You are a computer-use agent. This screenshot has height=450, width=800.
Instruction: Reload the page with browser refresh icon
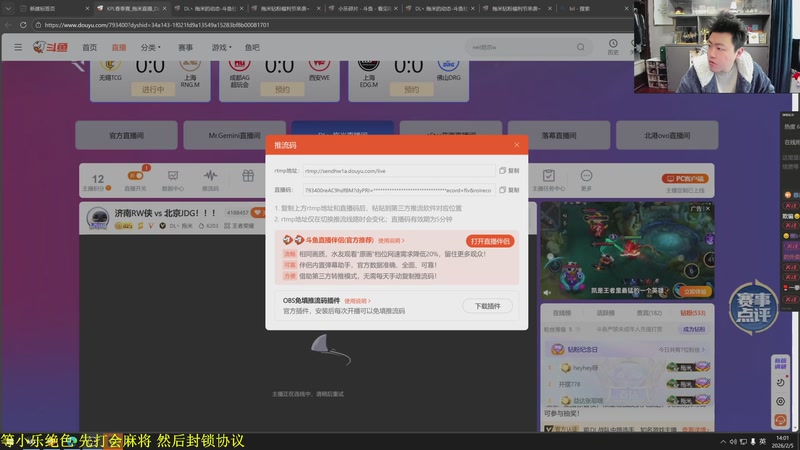click(23, 24)
